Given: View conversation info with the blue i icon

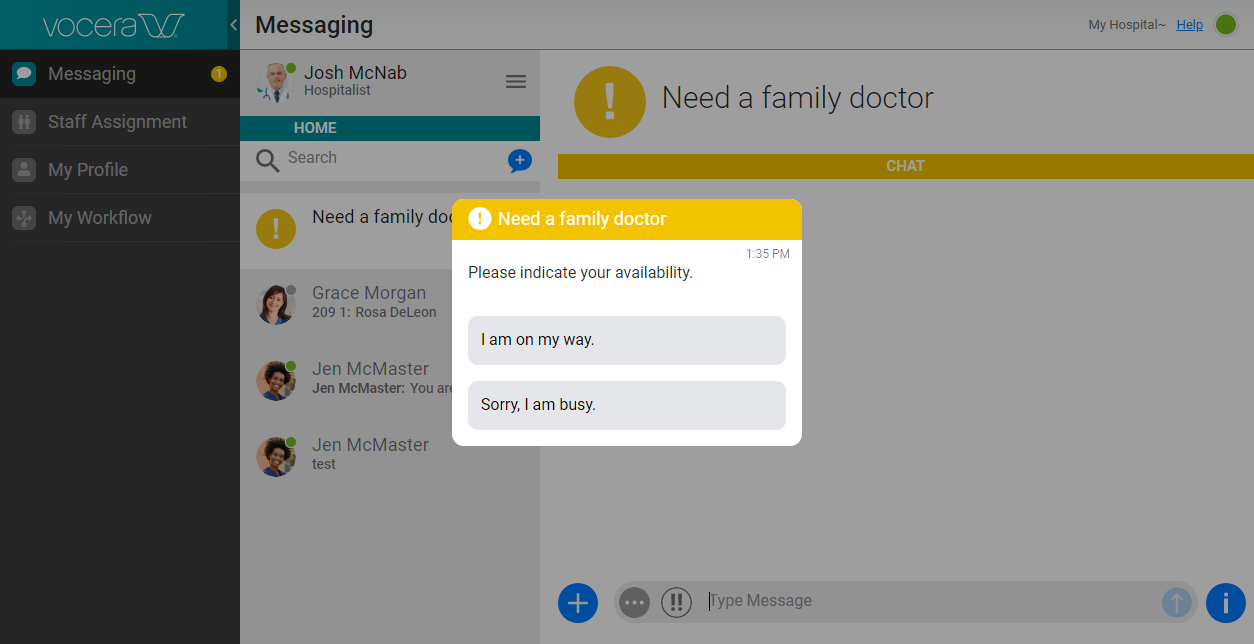Looking at the screenshot, I should pos(1225,602).
